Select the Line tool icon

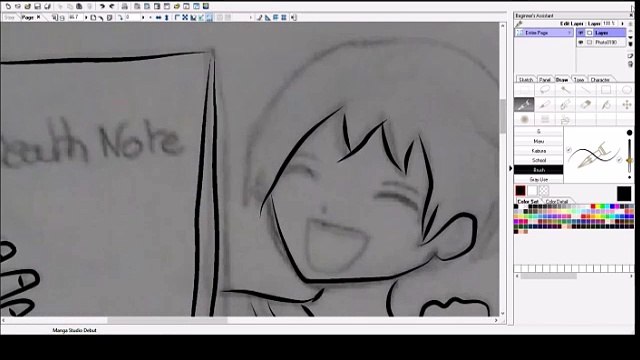click(585, 90)
